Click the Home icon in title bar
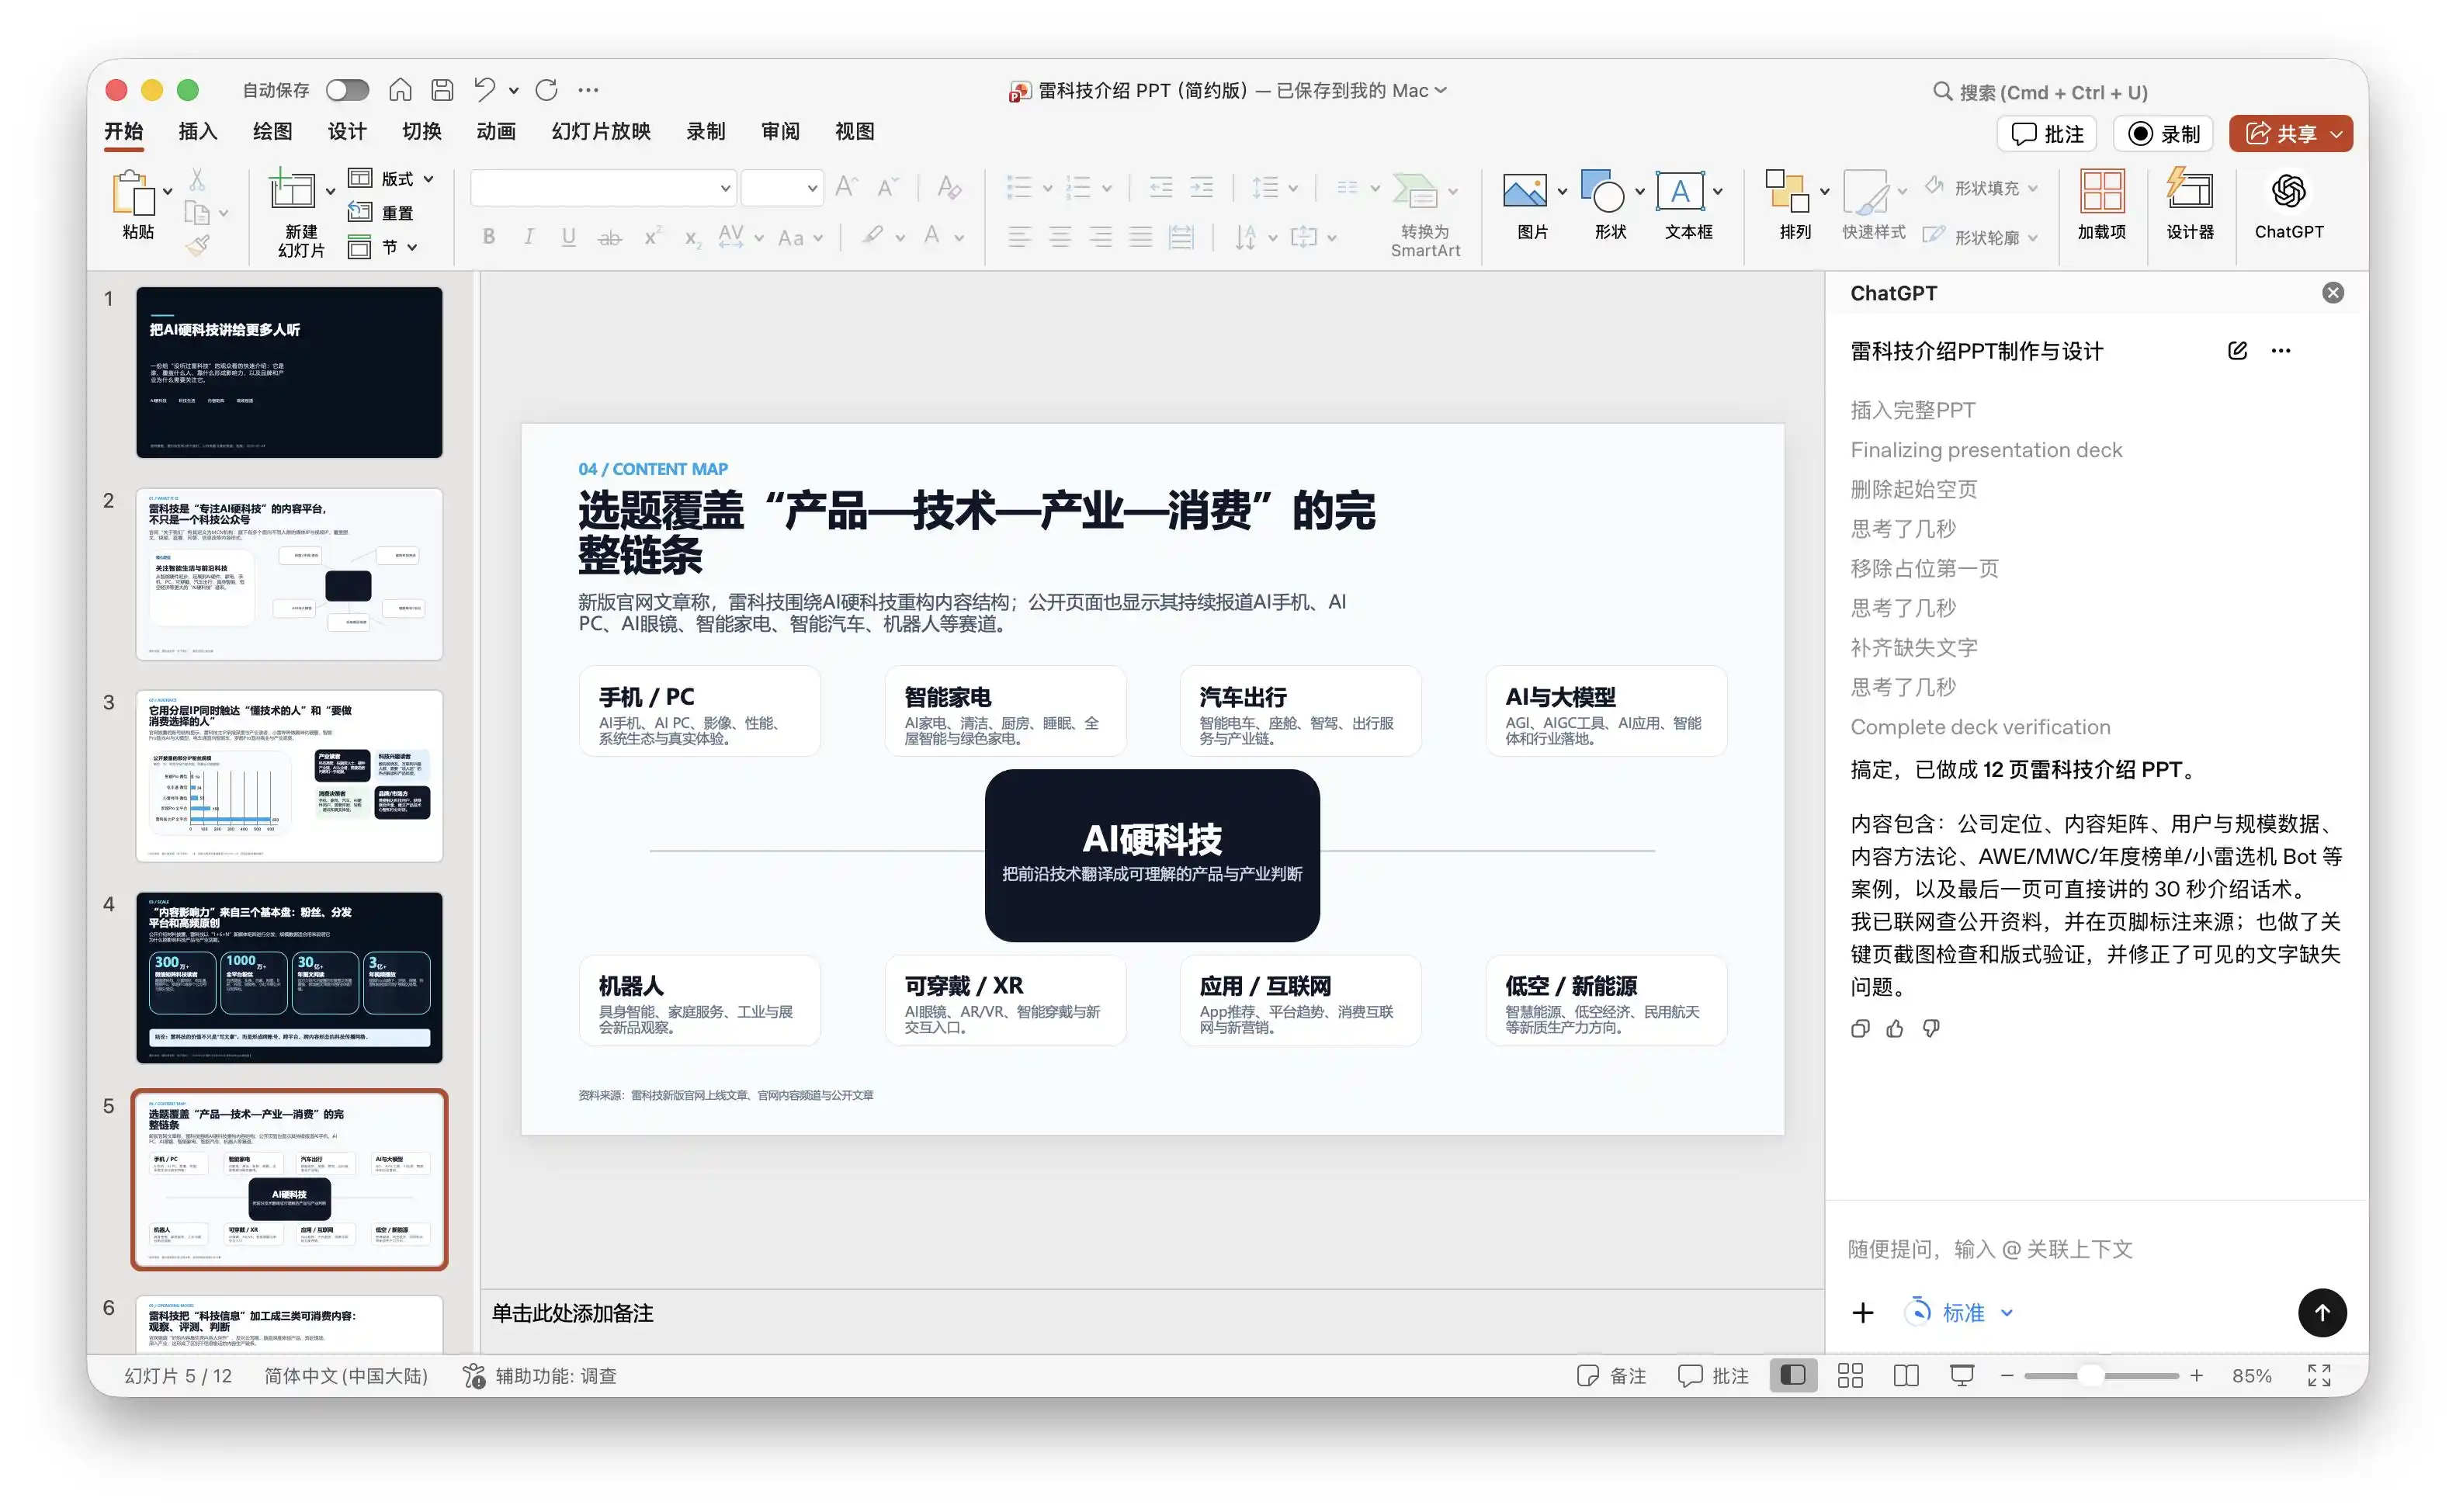The height and width of the screenshot is (1512, 2456). point(400,90)
